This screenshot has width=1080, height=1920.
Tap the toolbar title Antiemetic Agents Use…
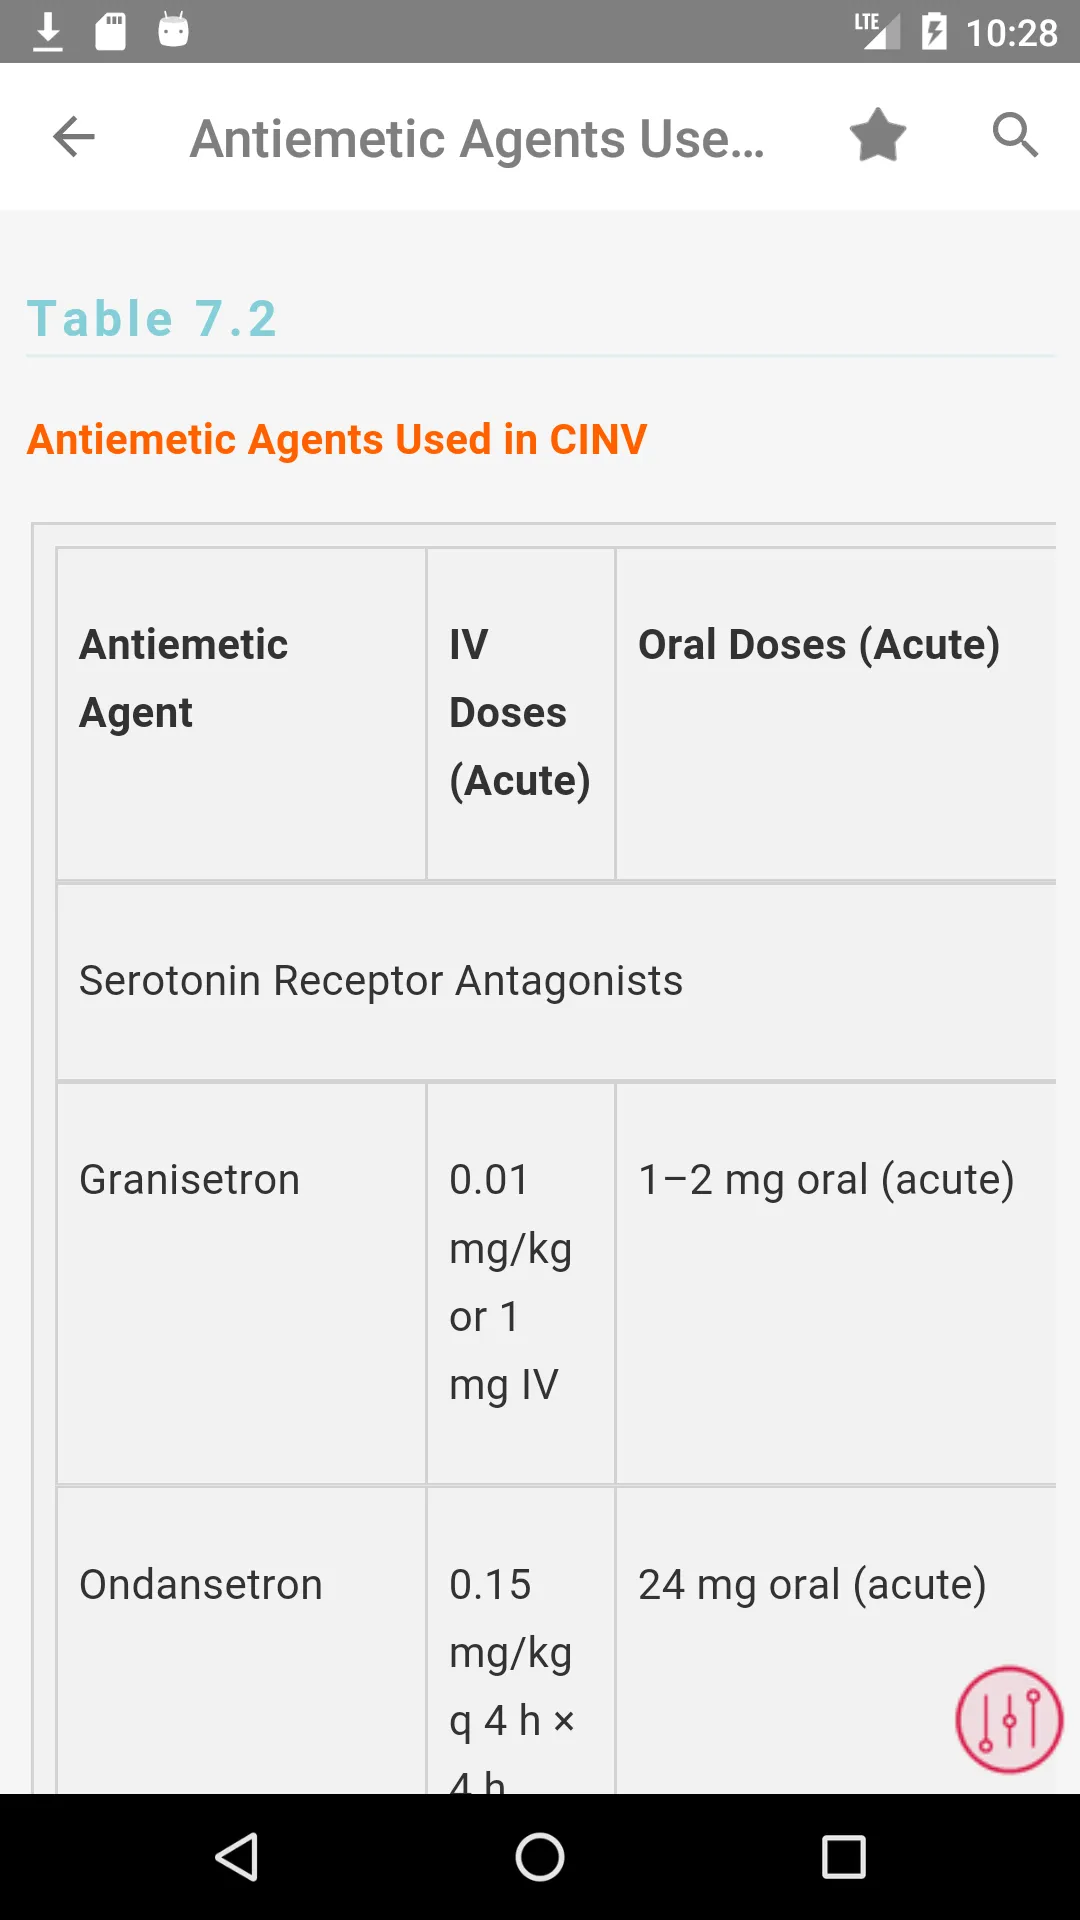coord(478,138)
